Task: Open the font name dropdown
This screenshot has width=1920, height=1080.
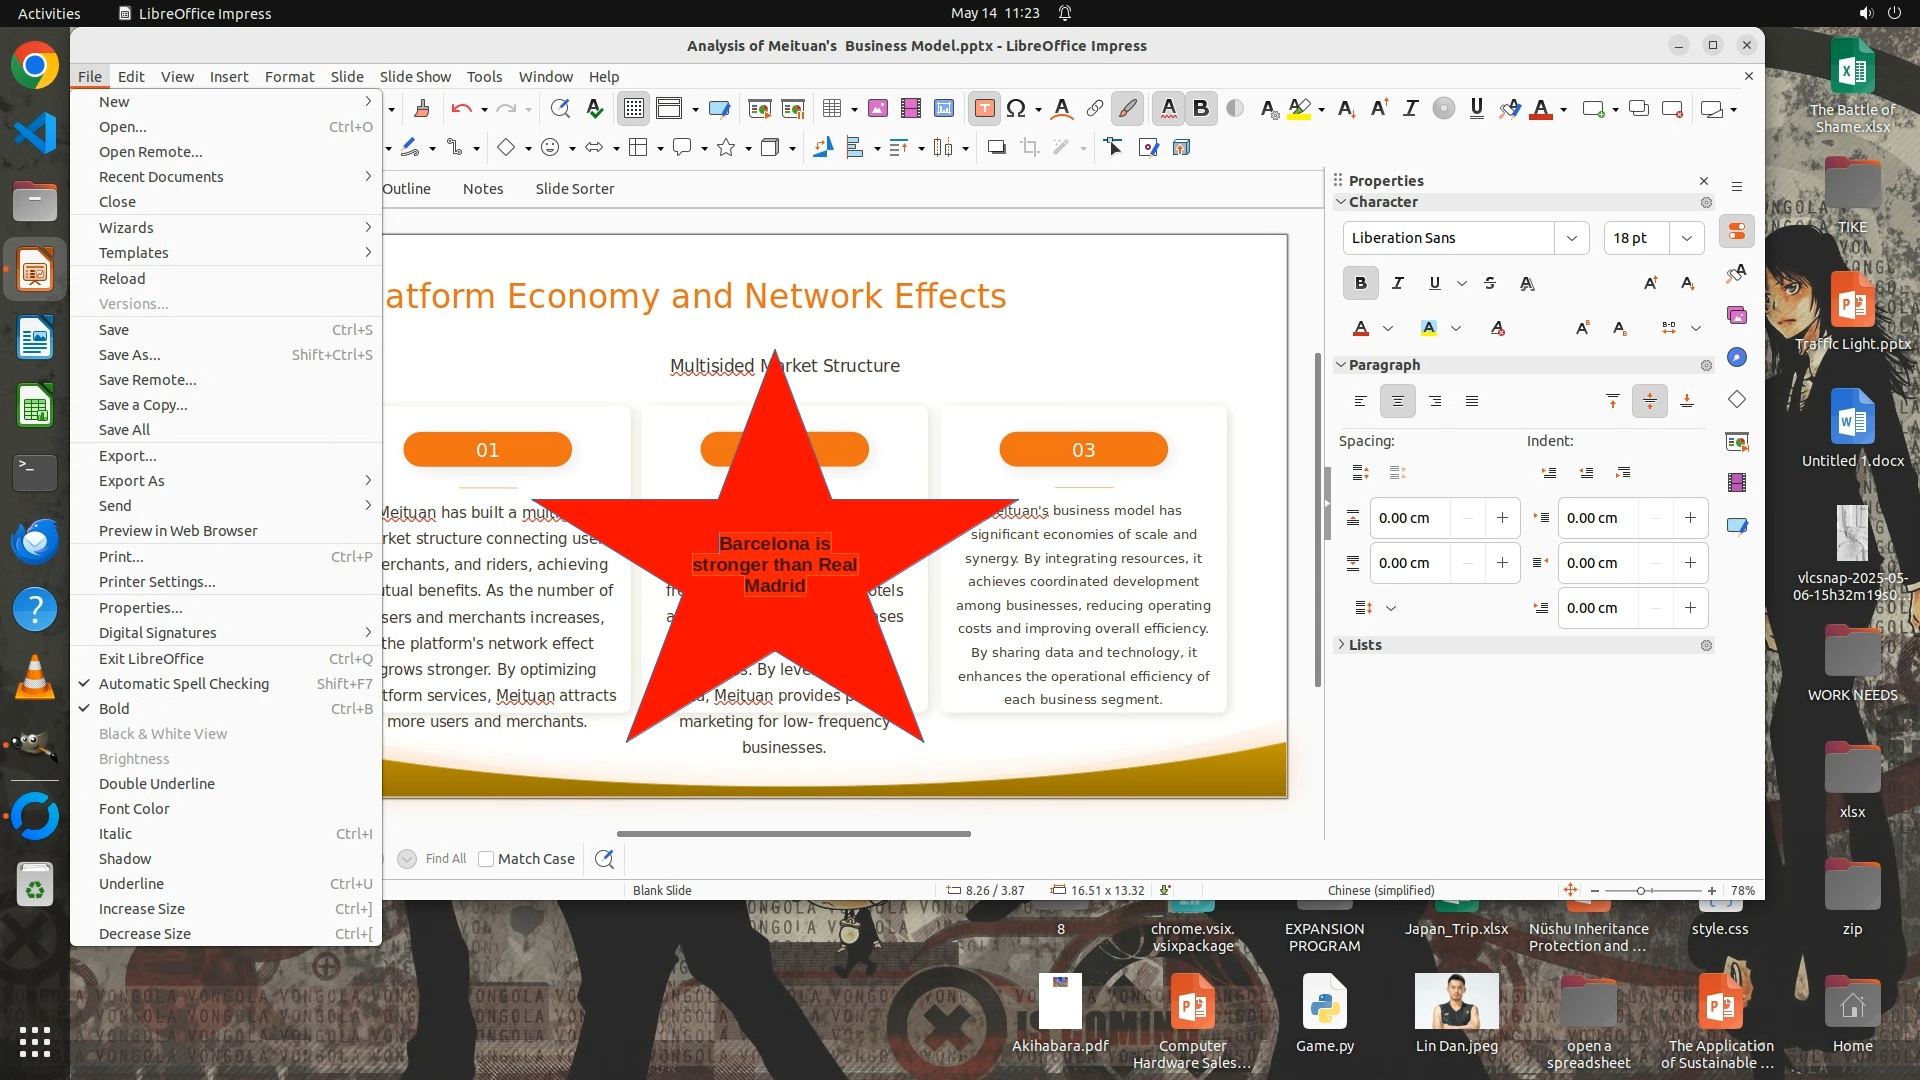Action: point(1571,238)
